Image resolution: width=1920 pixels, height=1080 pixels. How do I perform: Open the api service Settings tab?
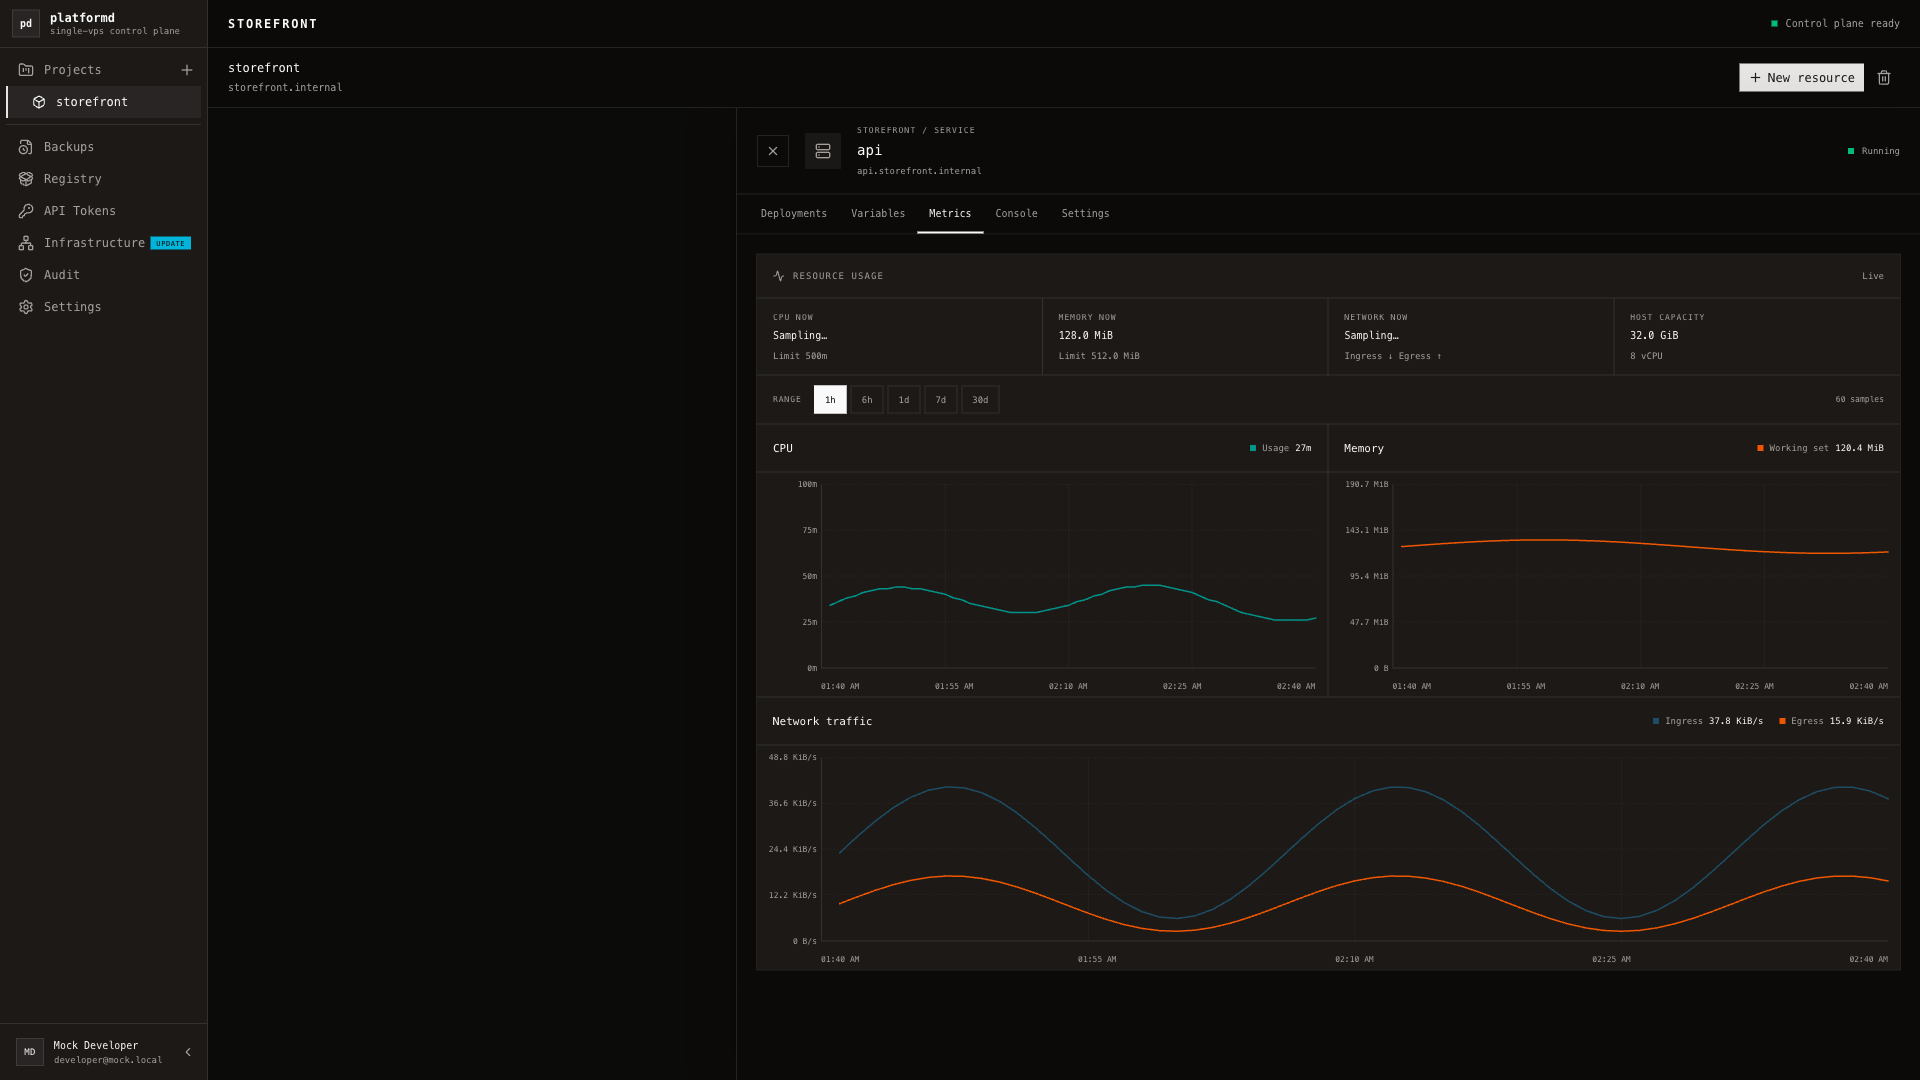coord(1085,214)
